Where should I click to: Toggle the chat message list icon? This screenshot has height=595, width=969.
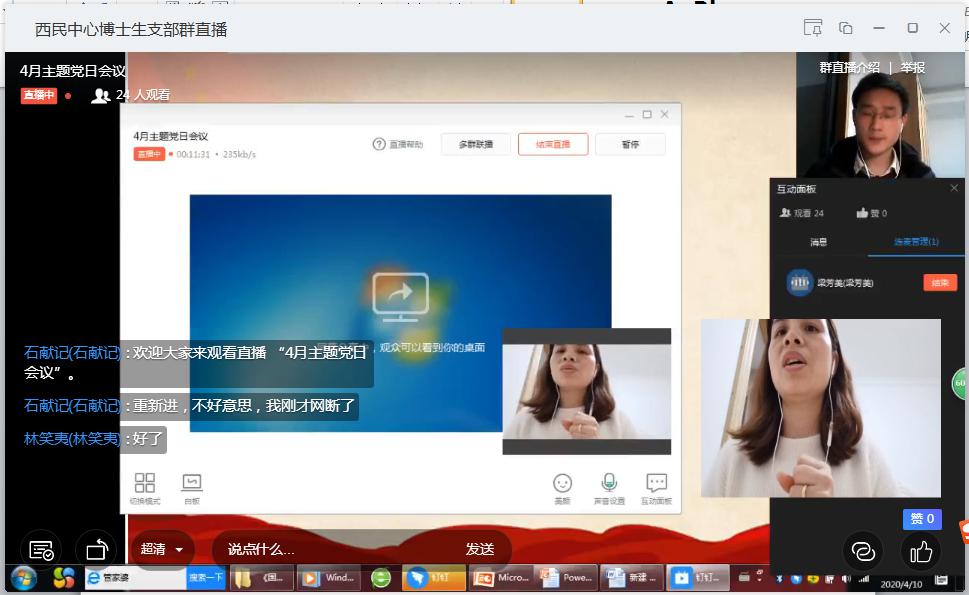click(41, 550)
